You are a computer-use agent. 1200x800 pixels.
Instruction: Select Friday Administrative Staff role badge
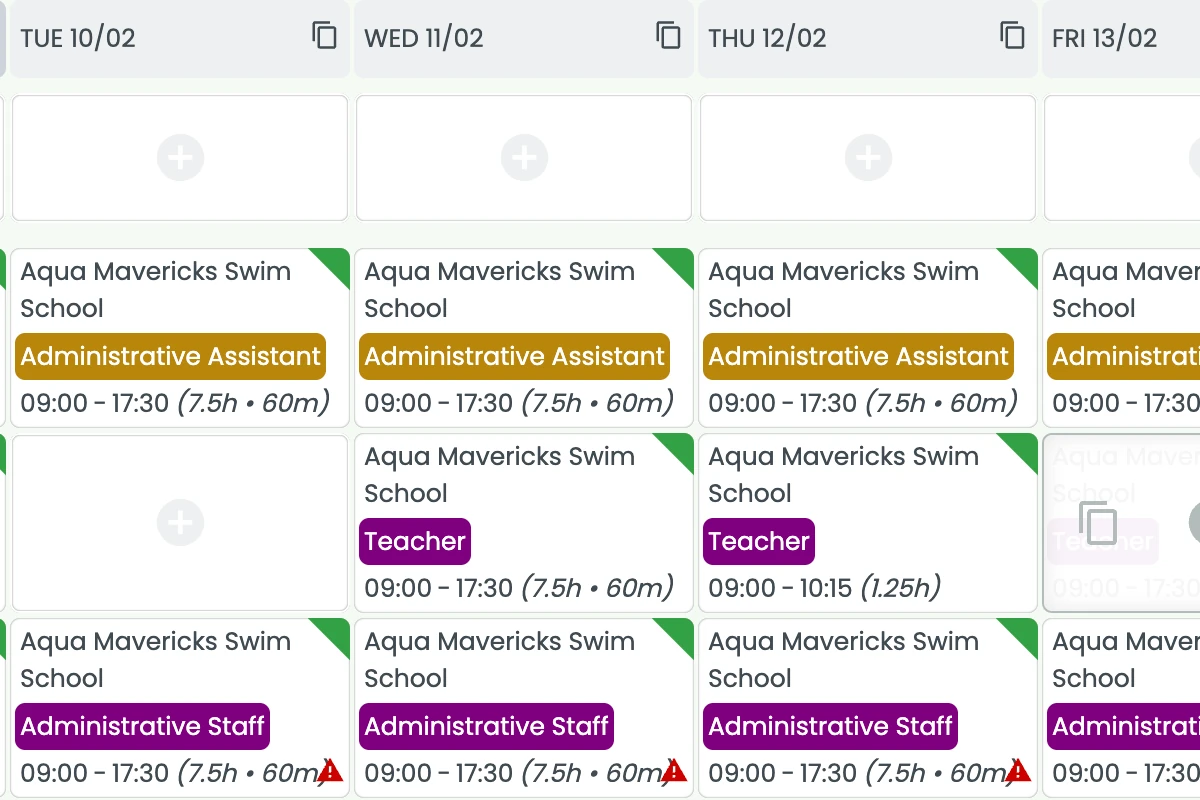1124,726
